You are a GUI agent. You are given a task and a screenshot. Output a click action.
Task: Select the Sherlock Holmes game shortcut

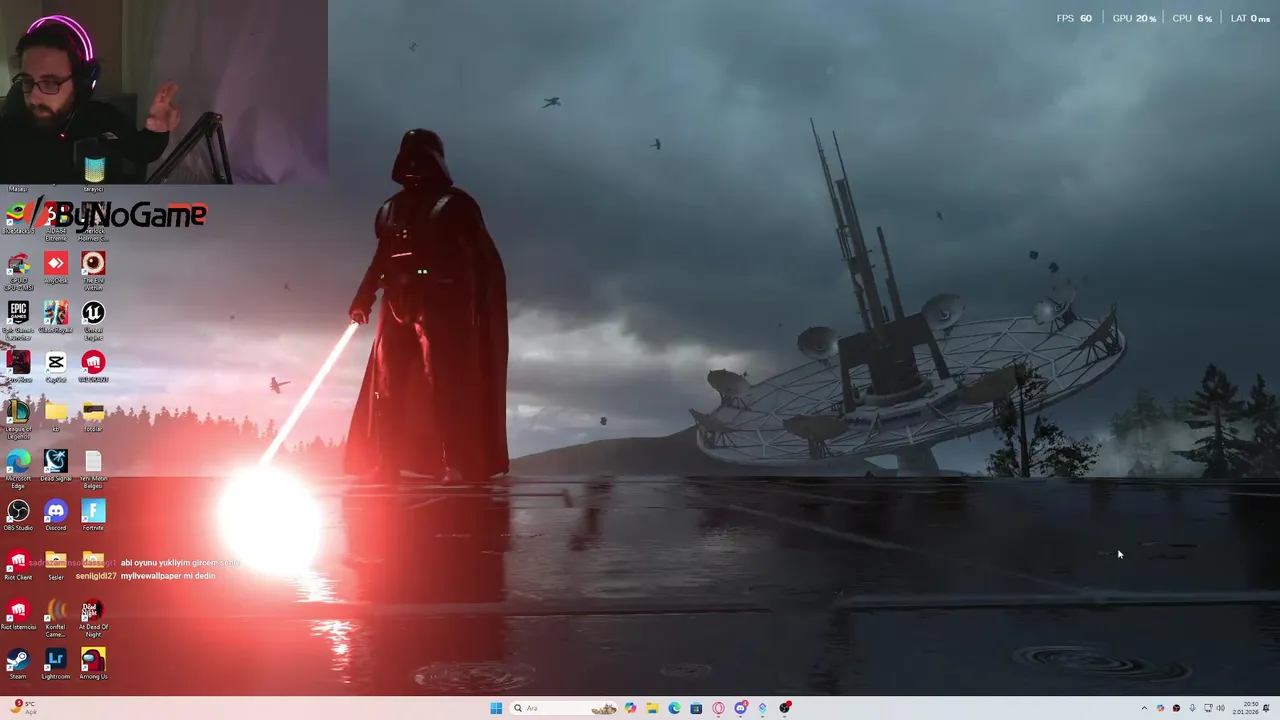tap(93, 221)
